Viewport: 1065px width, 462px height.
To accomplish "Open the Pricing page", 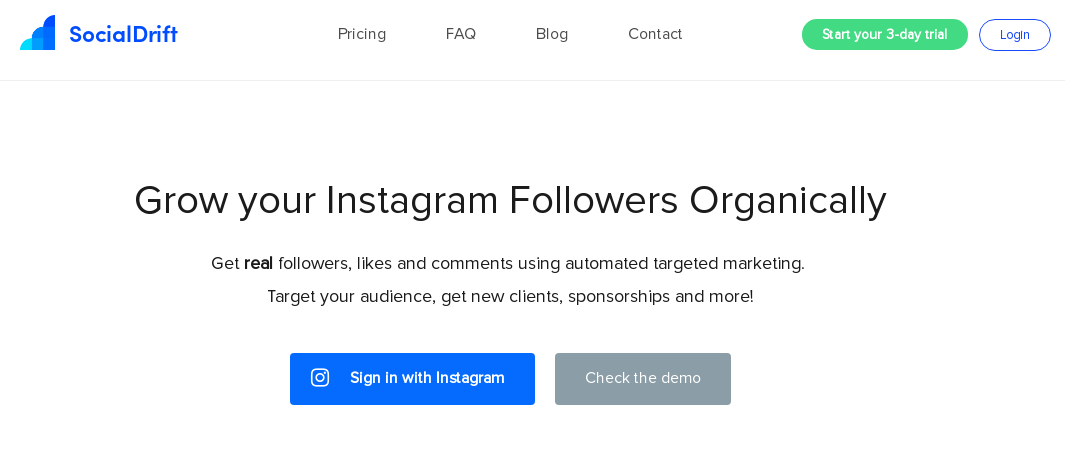I will tap(362, 34).
